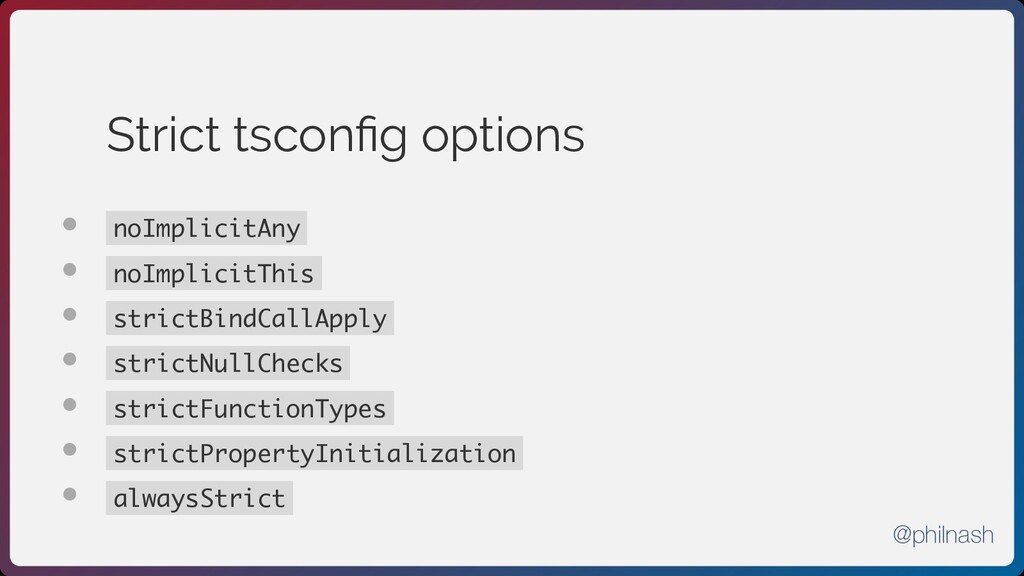Click the strictBindCallApply code label
This screenshot has height=576, width=1024.
click(x=249, y=319)
